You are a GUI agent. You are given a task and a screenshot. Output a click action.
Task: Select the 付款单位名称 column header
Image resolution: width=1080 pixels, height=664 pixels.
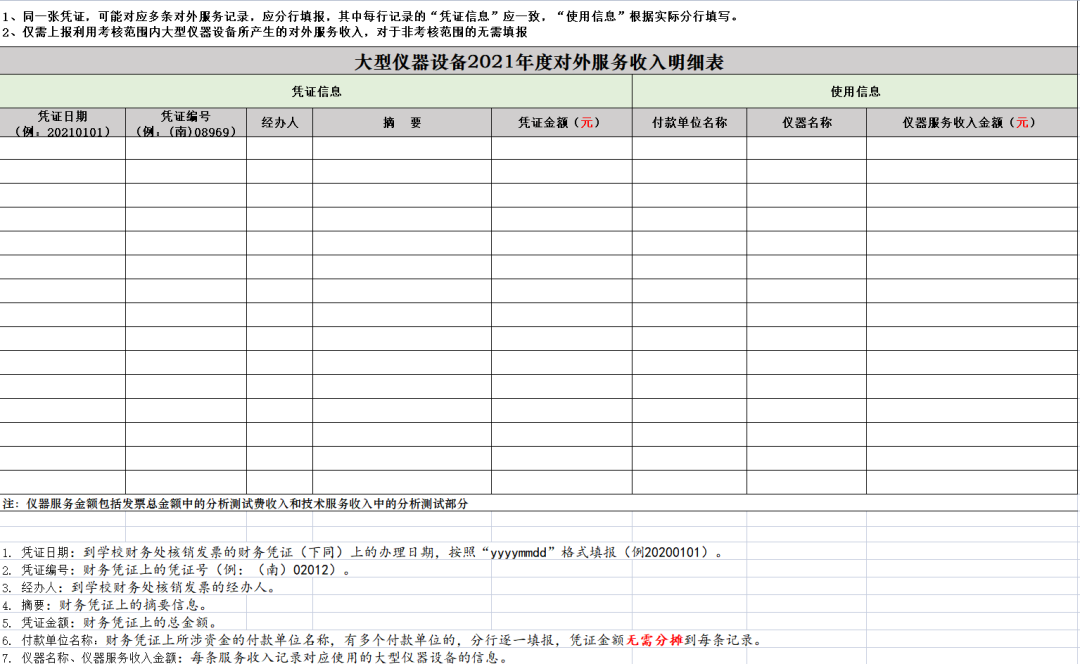pos(689,123)
